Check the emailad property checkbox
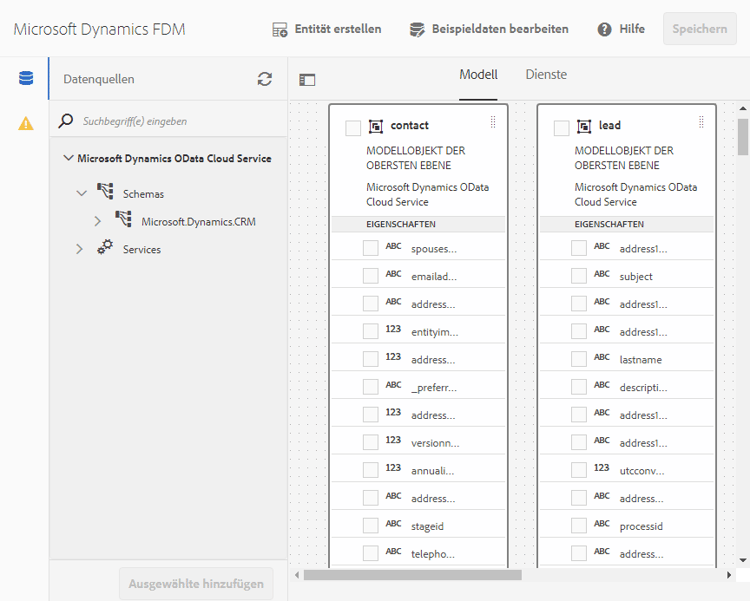 [371, 276]
